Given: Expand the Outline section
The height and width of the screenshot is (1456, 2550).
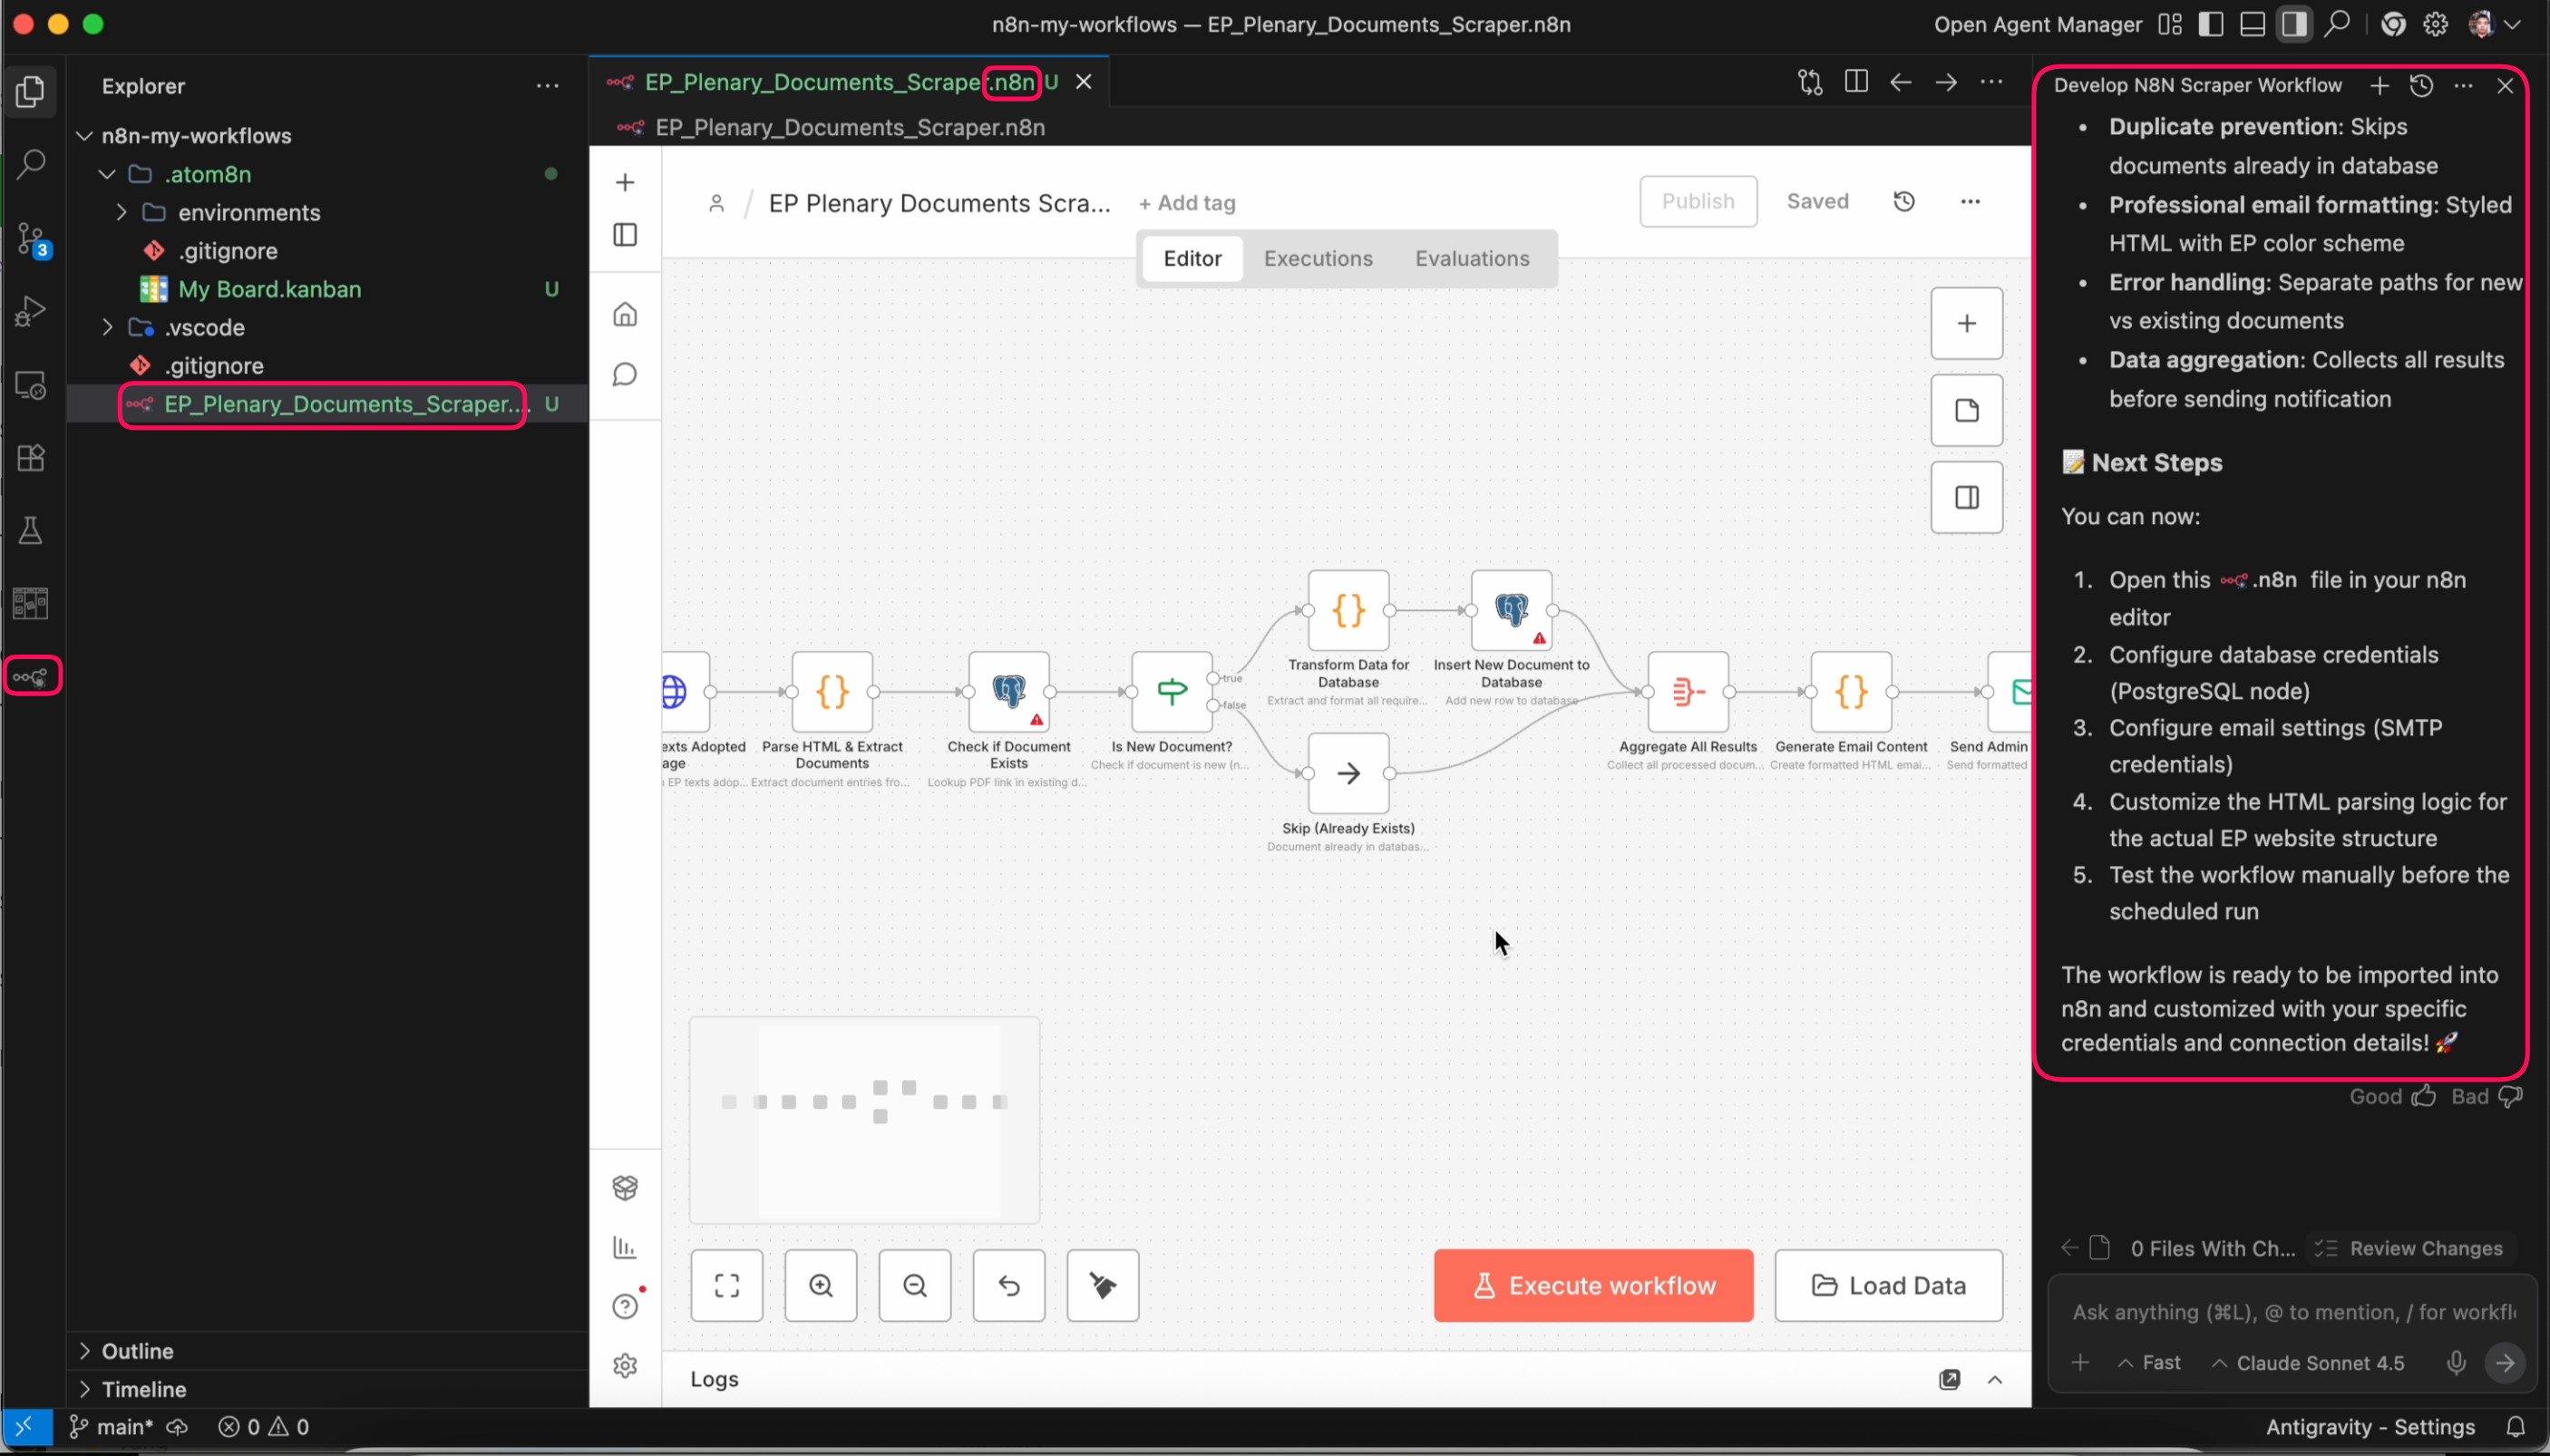Looking at the screenshot, I should [x=137, y=1351].
